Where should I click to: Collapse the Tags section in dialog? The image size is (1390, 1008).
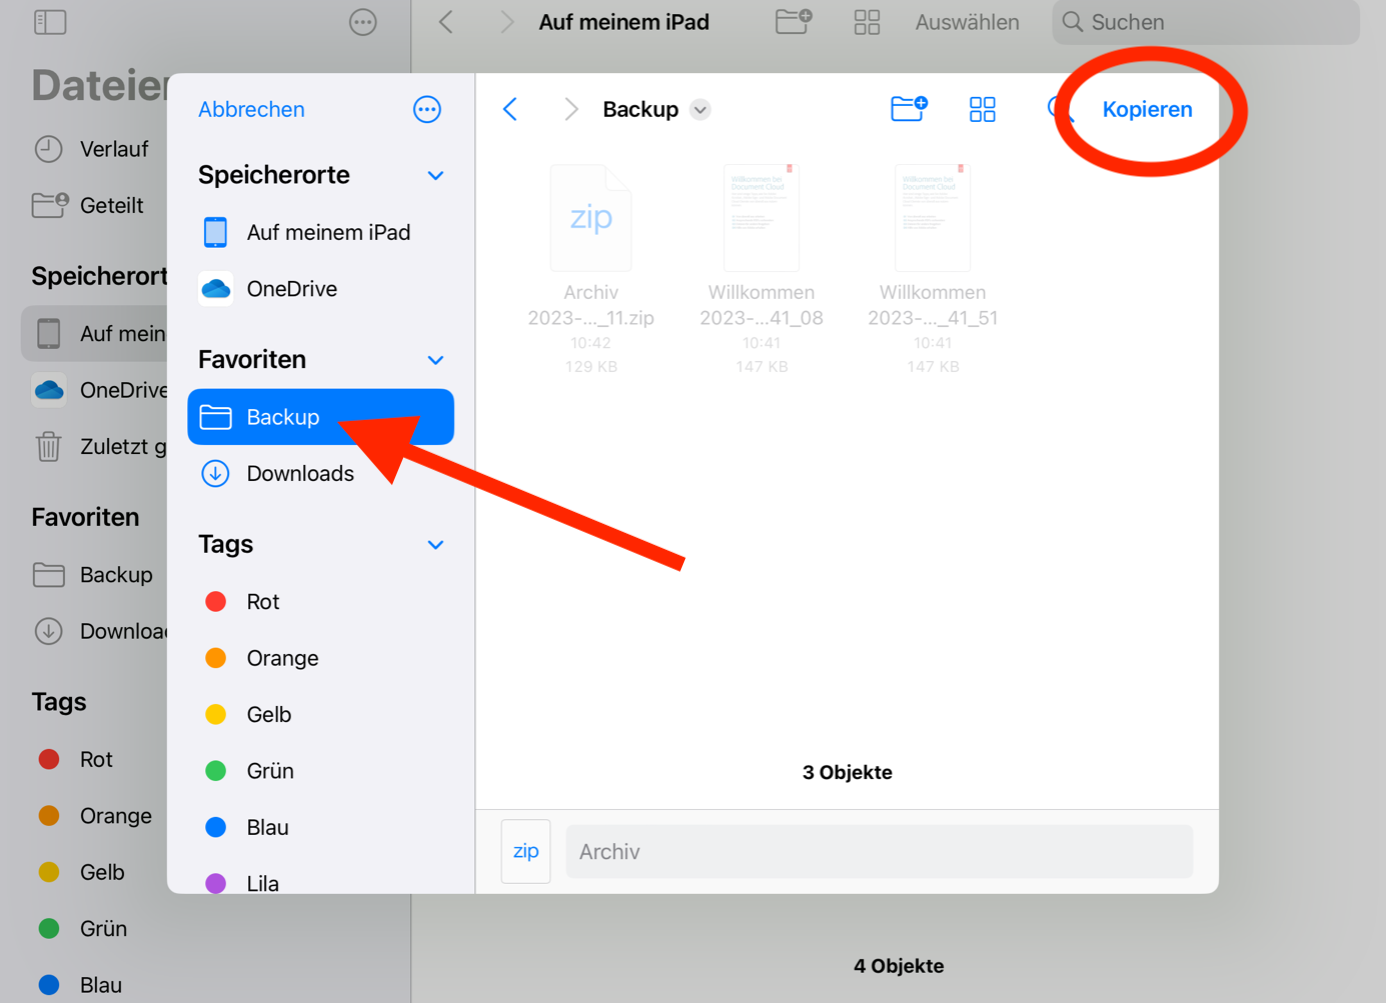[435, 545]
